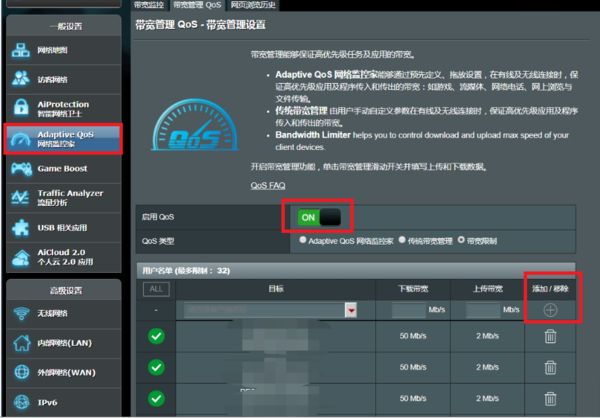
Task: Open the AiCloud 2.0 cloud icon
Action: [x=21, y=257]
